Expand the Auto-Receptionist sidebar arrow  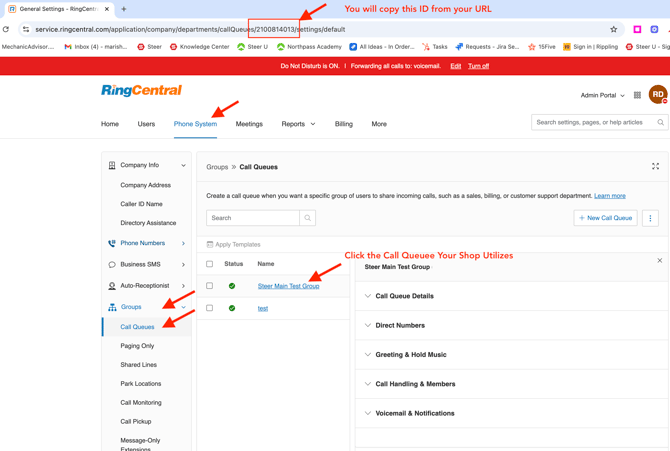183,286
